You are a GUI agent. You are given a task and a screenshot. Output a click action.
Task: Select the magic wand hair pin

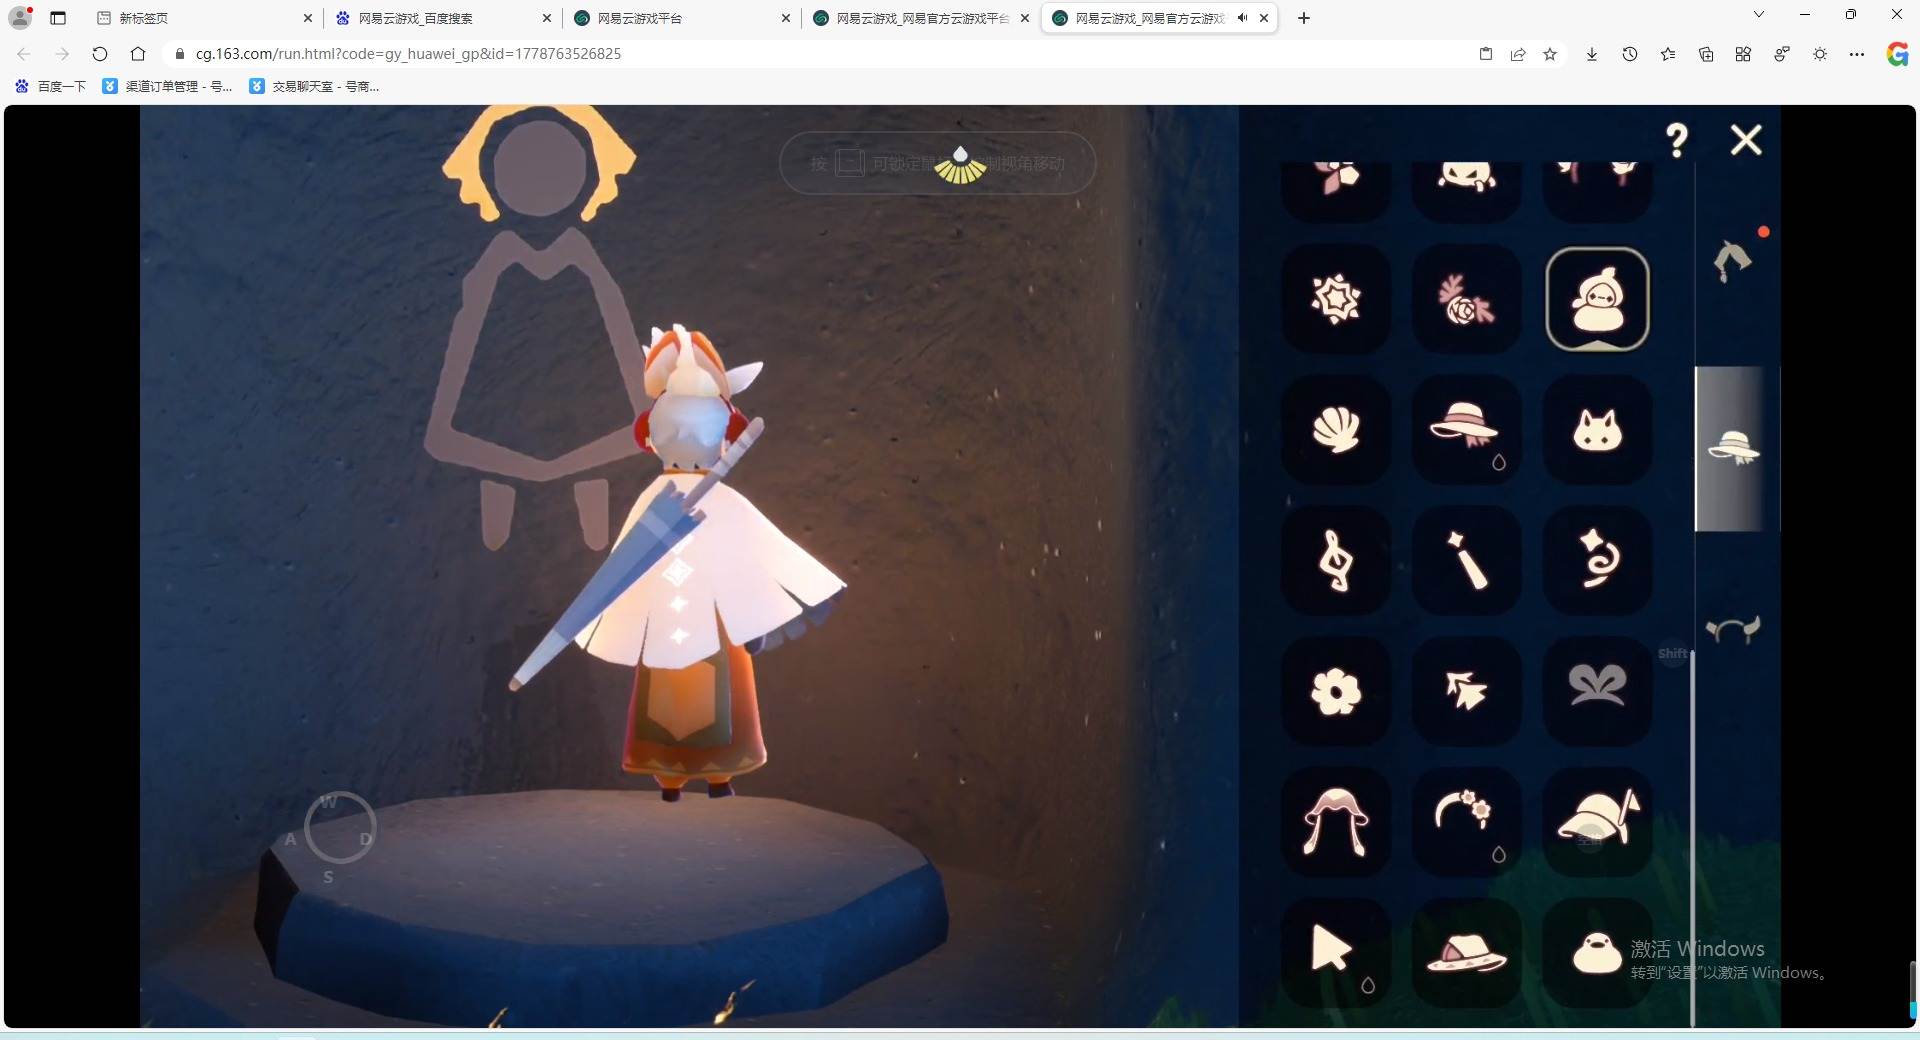tap(1466, 560)
